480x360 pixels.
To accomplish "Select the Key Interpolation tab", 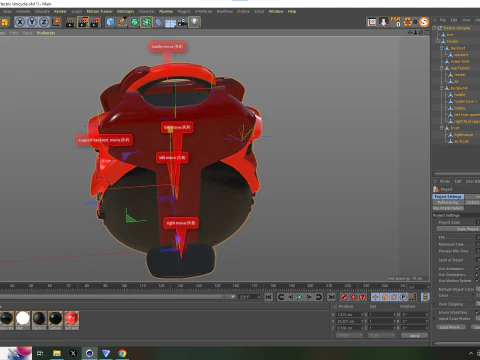I will pyautogui.click(x=448, y=208).
